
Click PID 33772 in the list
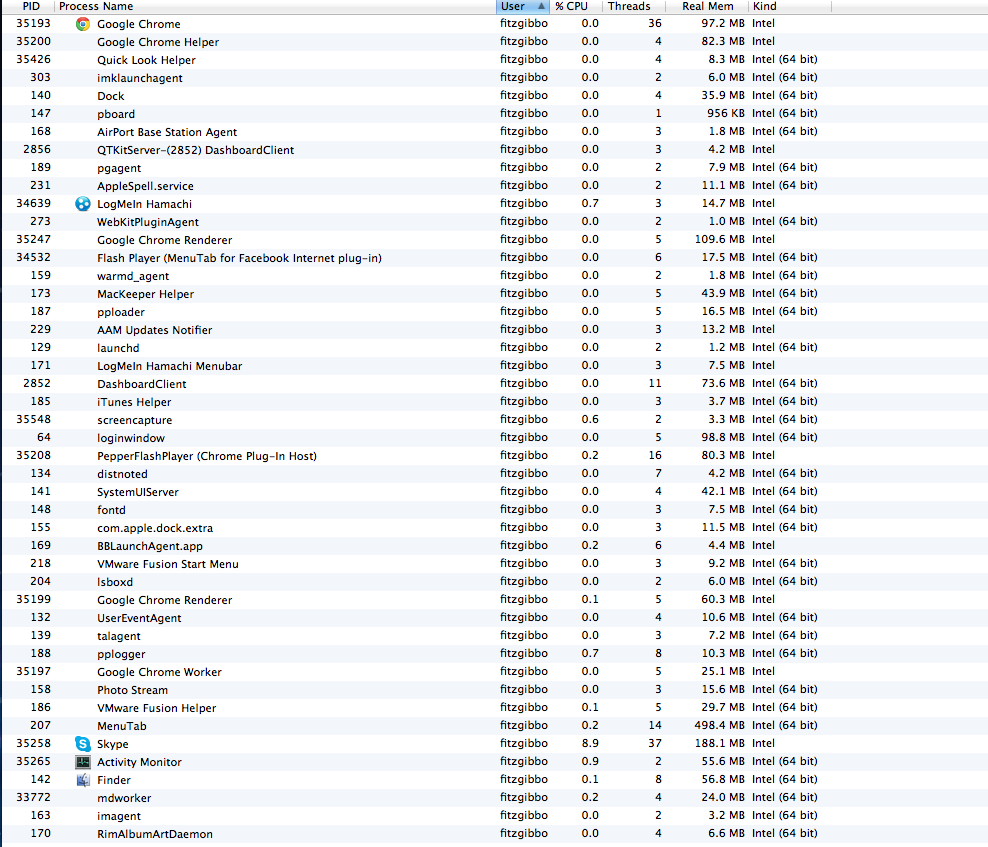point(33,797)
